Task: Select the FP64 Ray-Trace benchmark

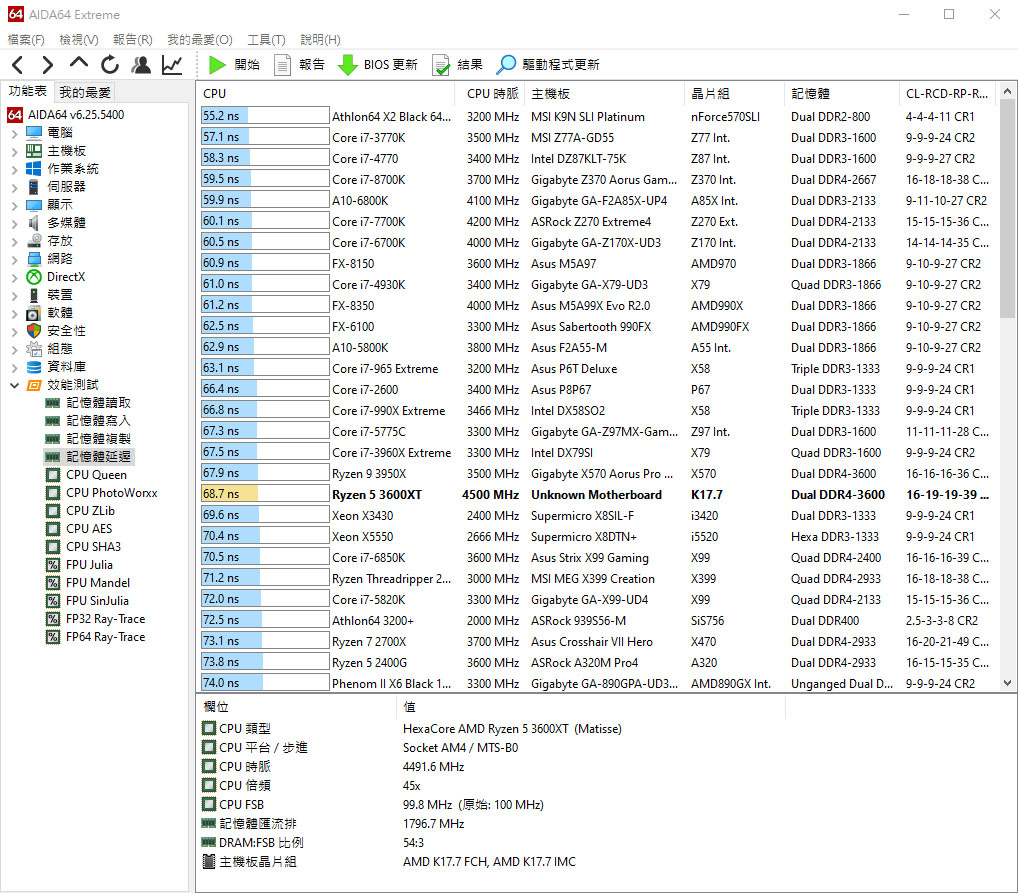Action: tap(105, 637)
